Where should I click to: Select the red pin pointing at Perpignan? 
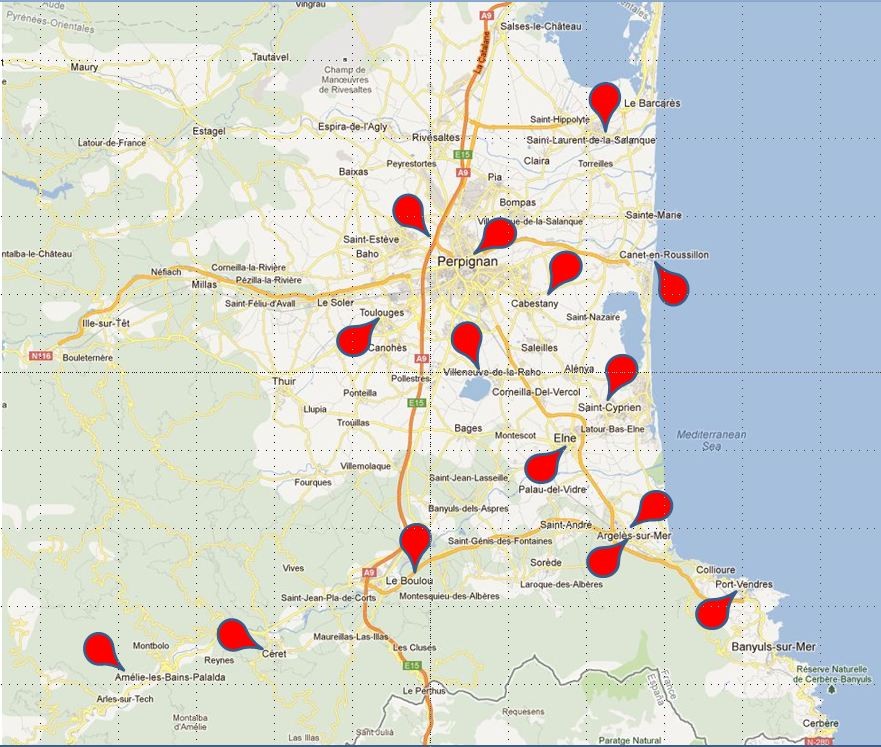tap(496, 234)
